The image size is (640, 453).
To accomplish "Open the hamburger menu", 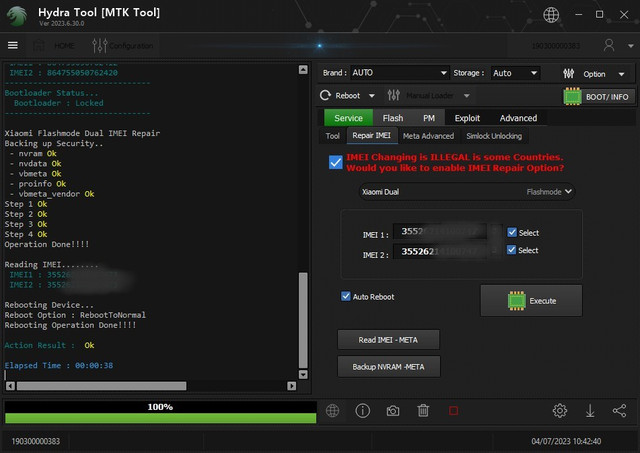I will click(x=13, y=45).
